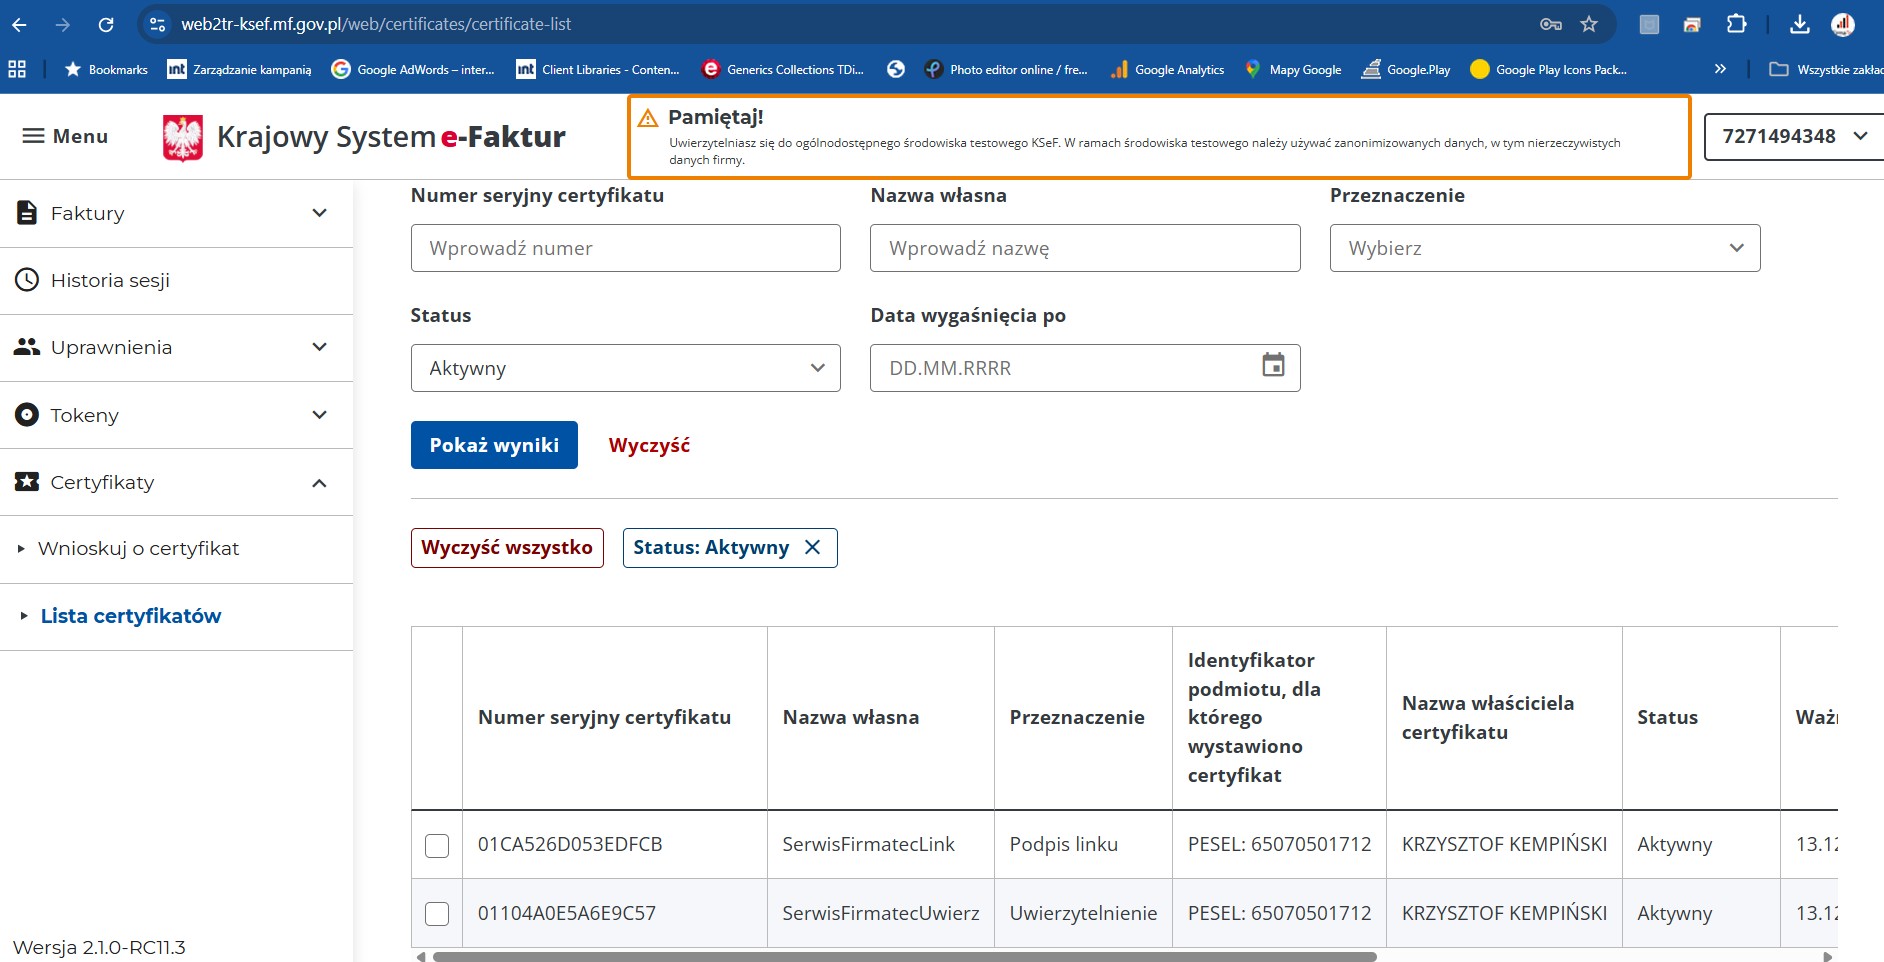Image resolution: width=1884 pixels, height=962 pixels.
Task: Reload the page in the browser
Action: [106, 24]
